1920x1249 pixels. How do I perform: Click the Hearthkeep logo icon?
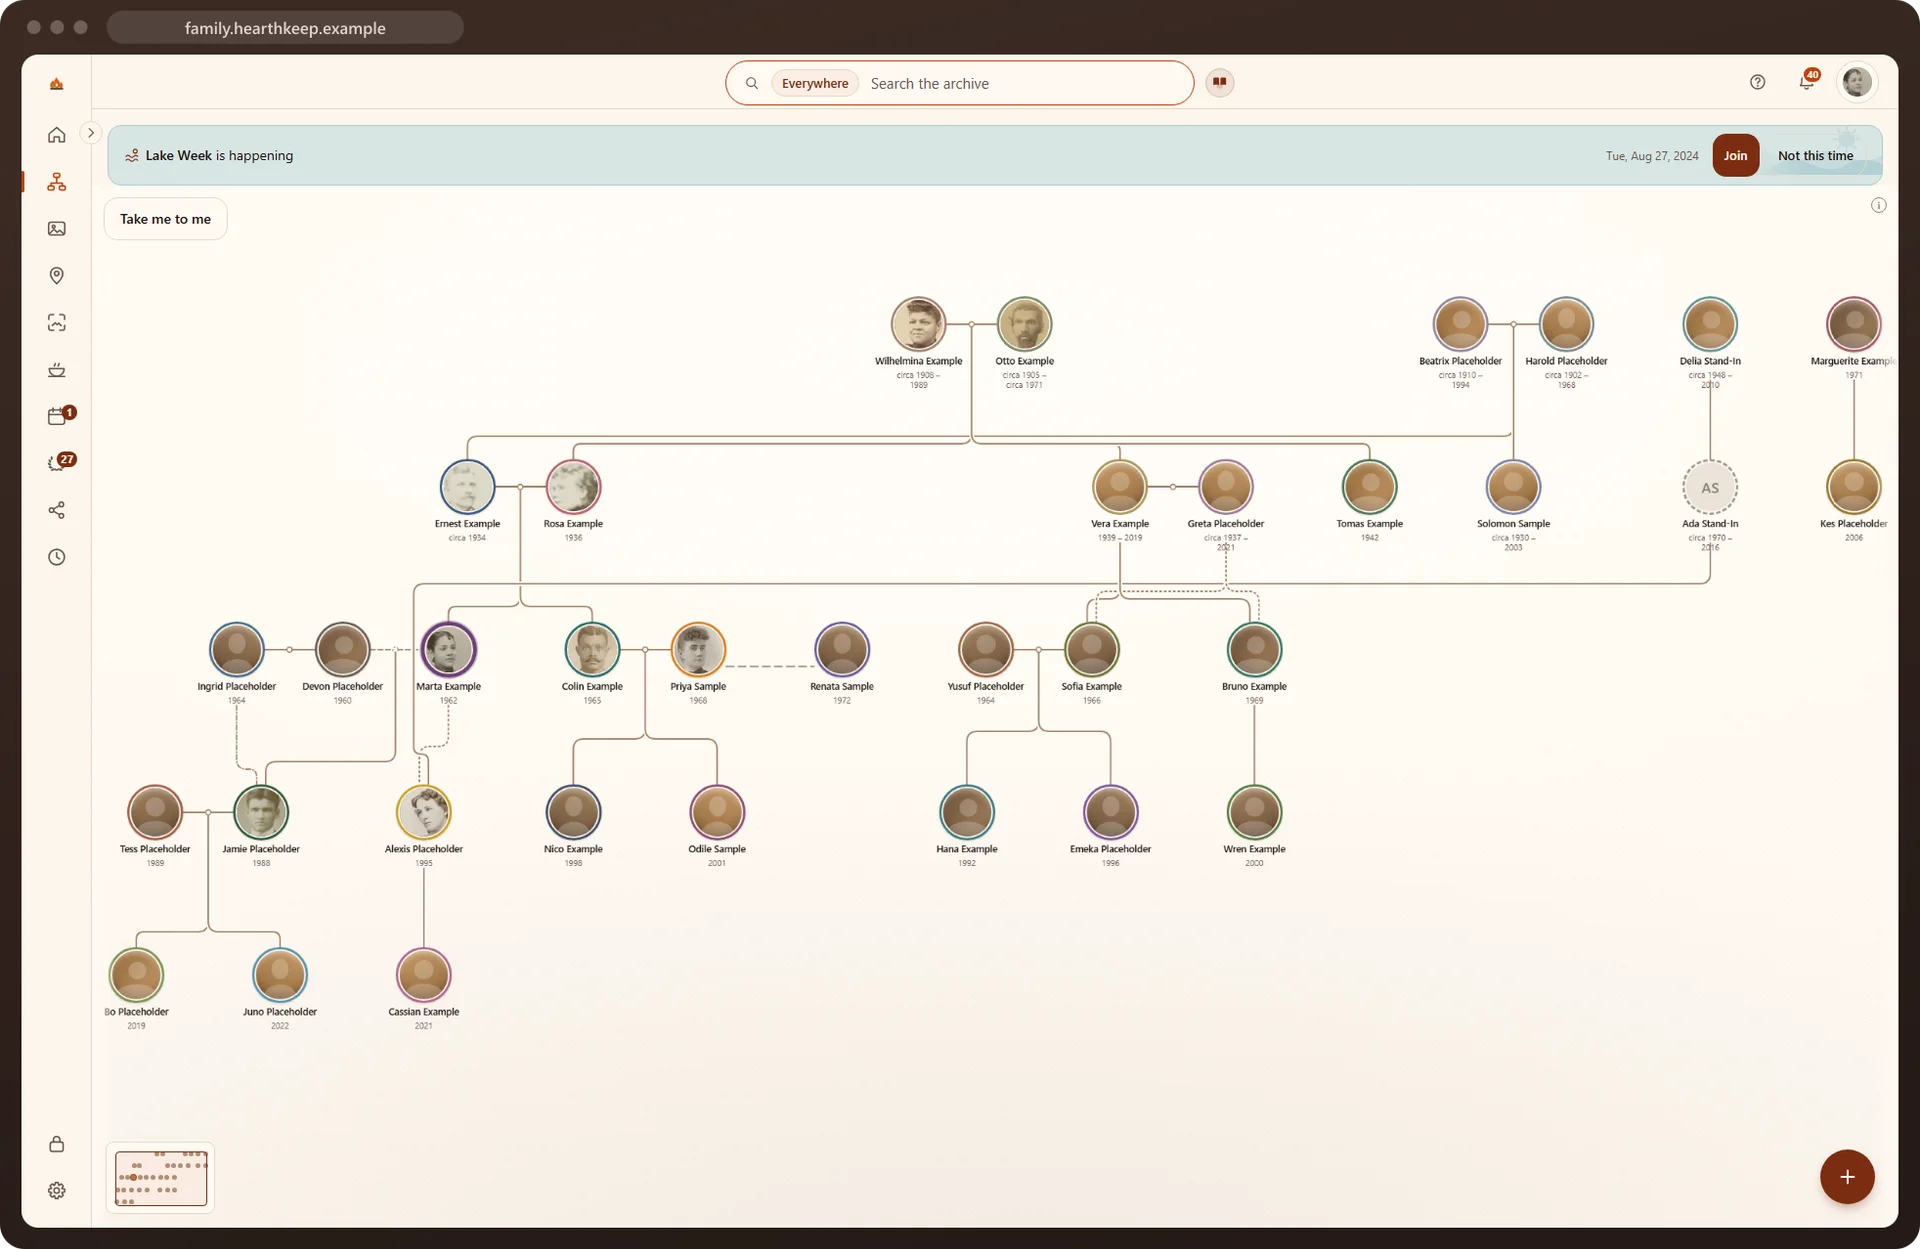click(x=57, y=84)
